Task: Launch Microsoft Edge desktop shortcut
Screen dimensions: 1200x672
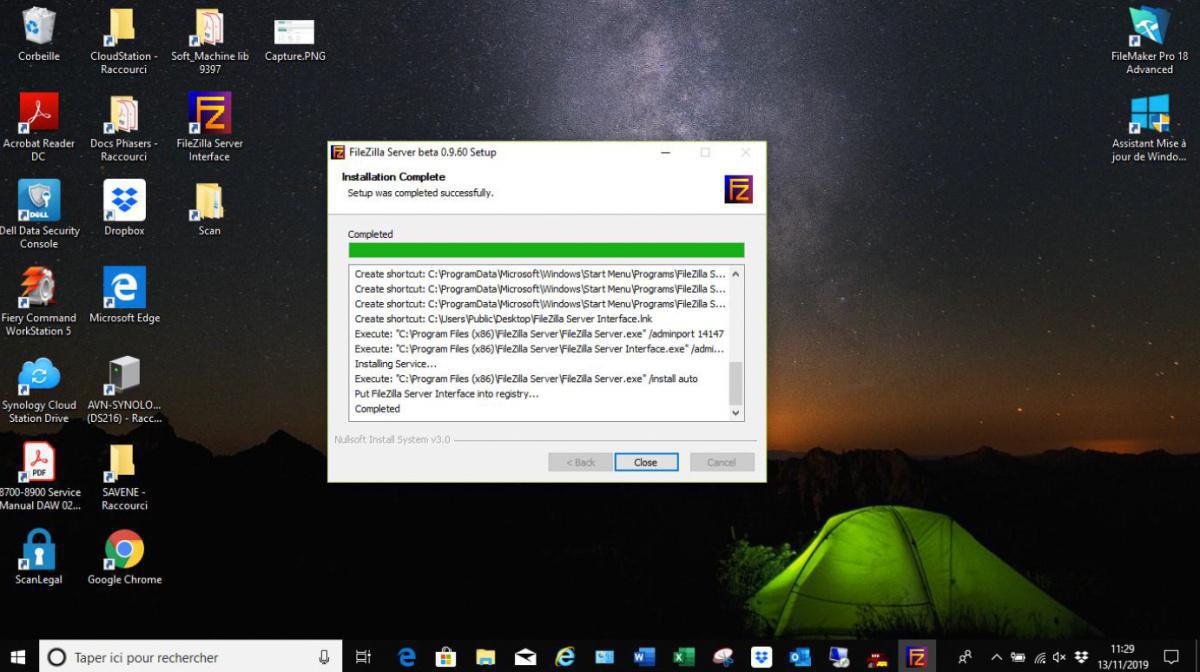Action: tap(124, 294)
